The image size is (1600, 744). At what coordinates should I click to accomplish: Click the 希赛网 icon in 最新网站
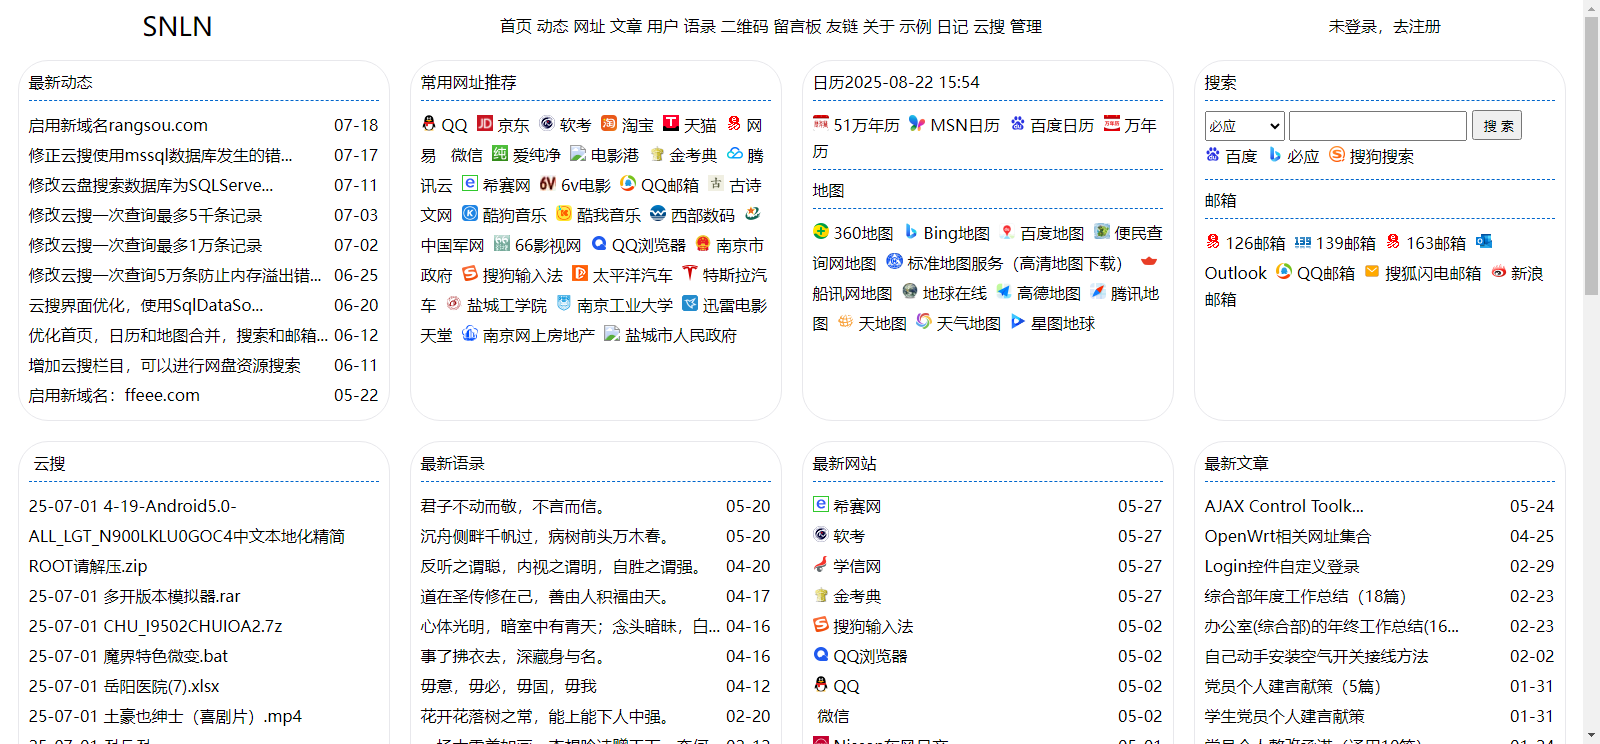pyautogui.click(x=821, y=505)
